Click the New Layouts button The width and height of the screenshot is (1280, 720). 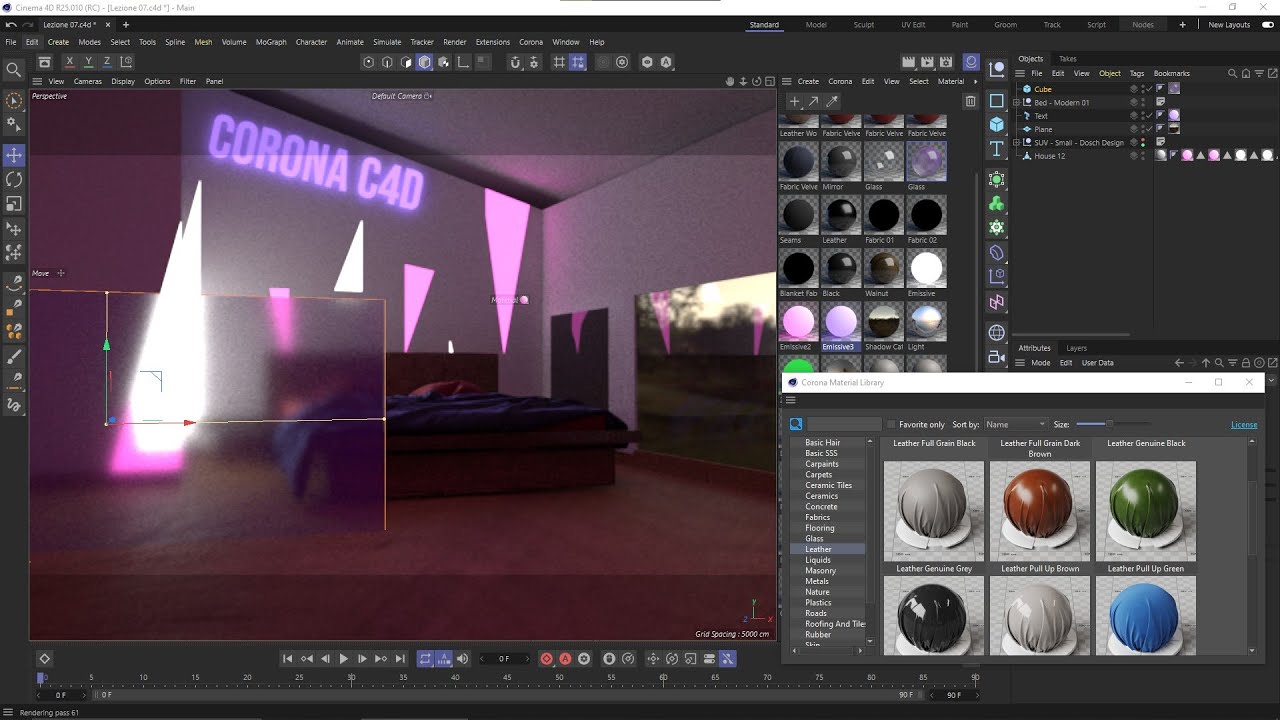1229,25
